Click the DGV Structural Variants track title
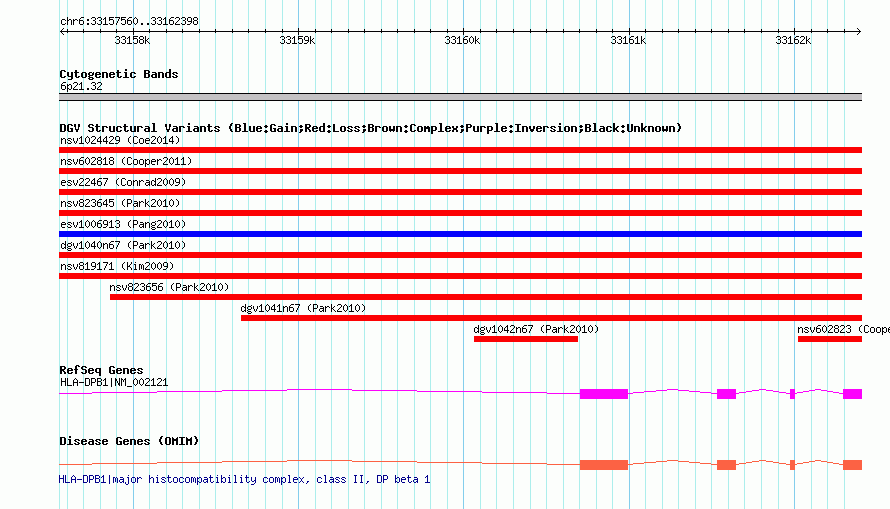Screen dimensions: 890x509 [371, 128]
